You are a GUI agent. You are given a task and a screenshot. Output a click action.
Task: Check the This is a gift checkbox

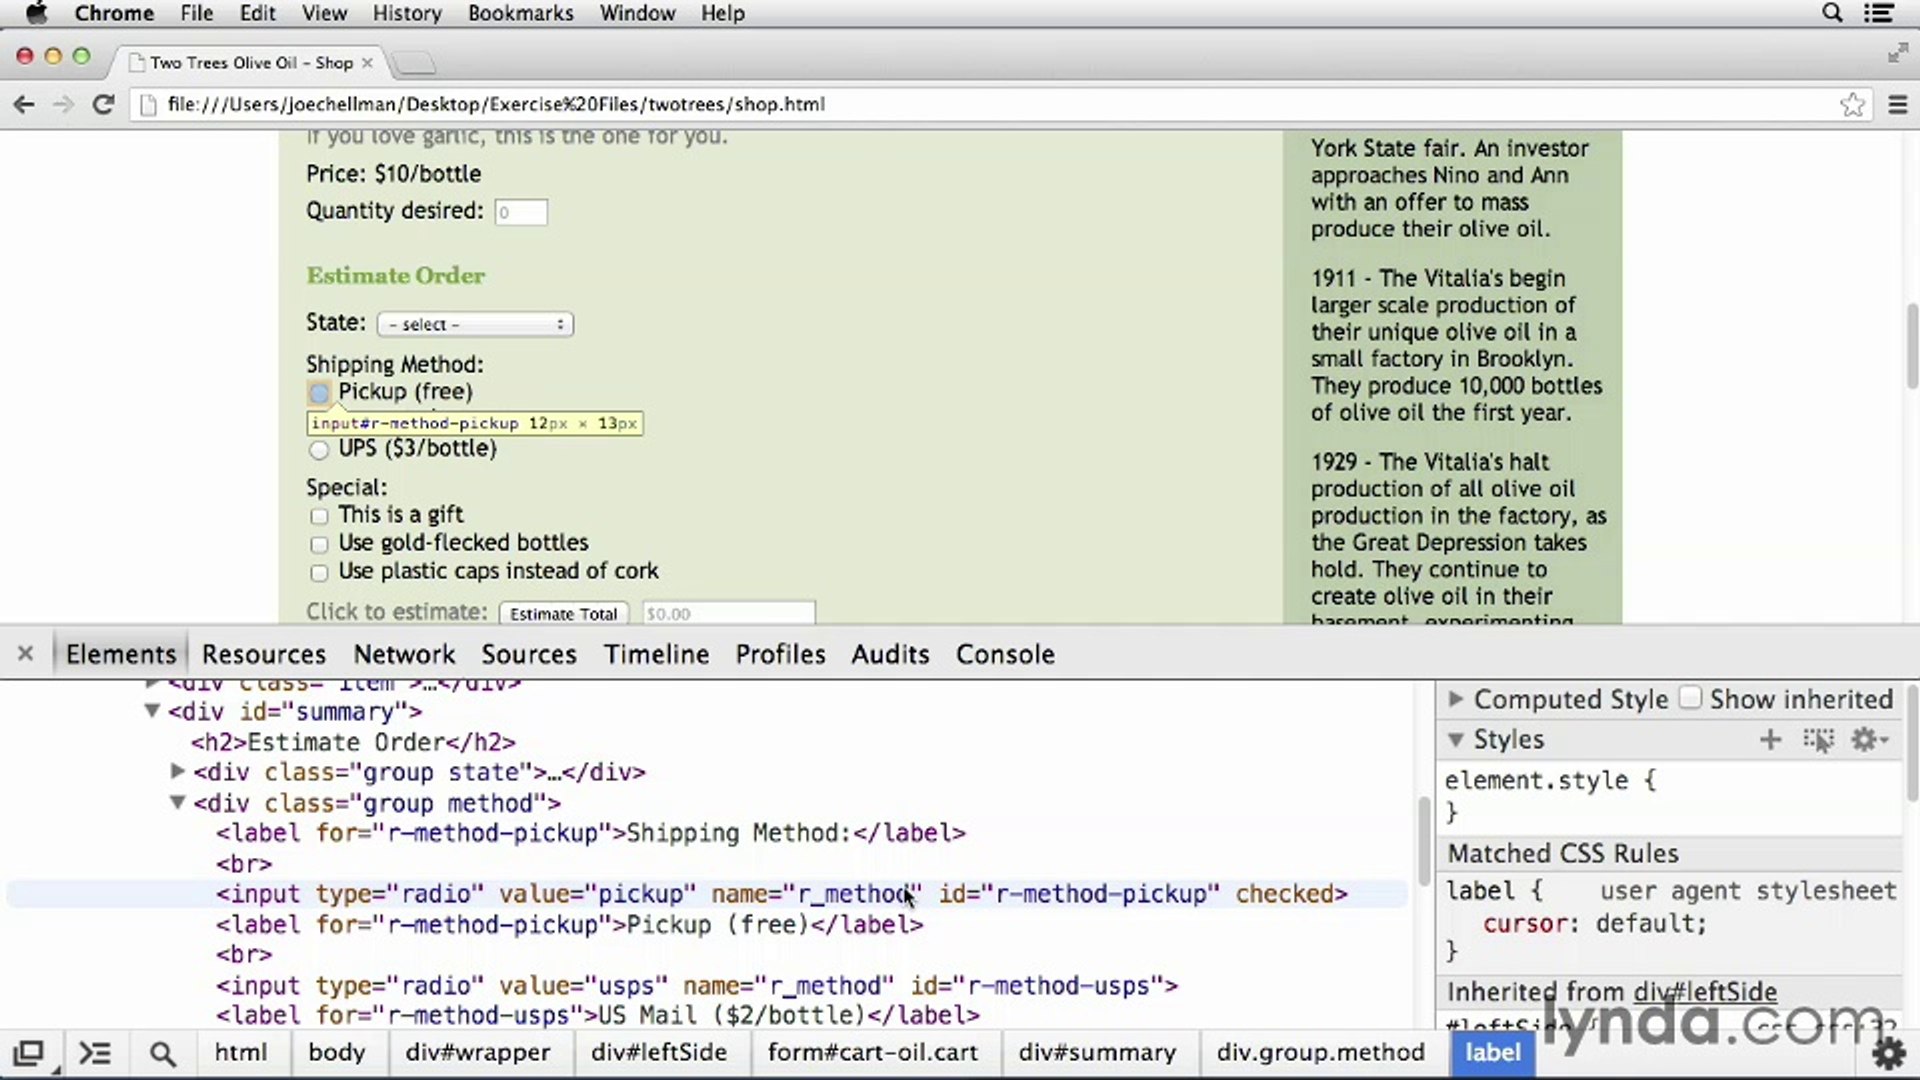318,515
